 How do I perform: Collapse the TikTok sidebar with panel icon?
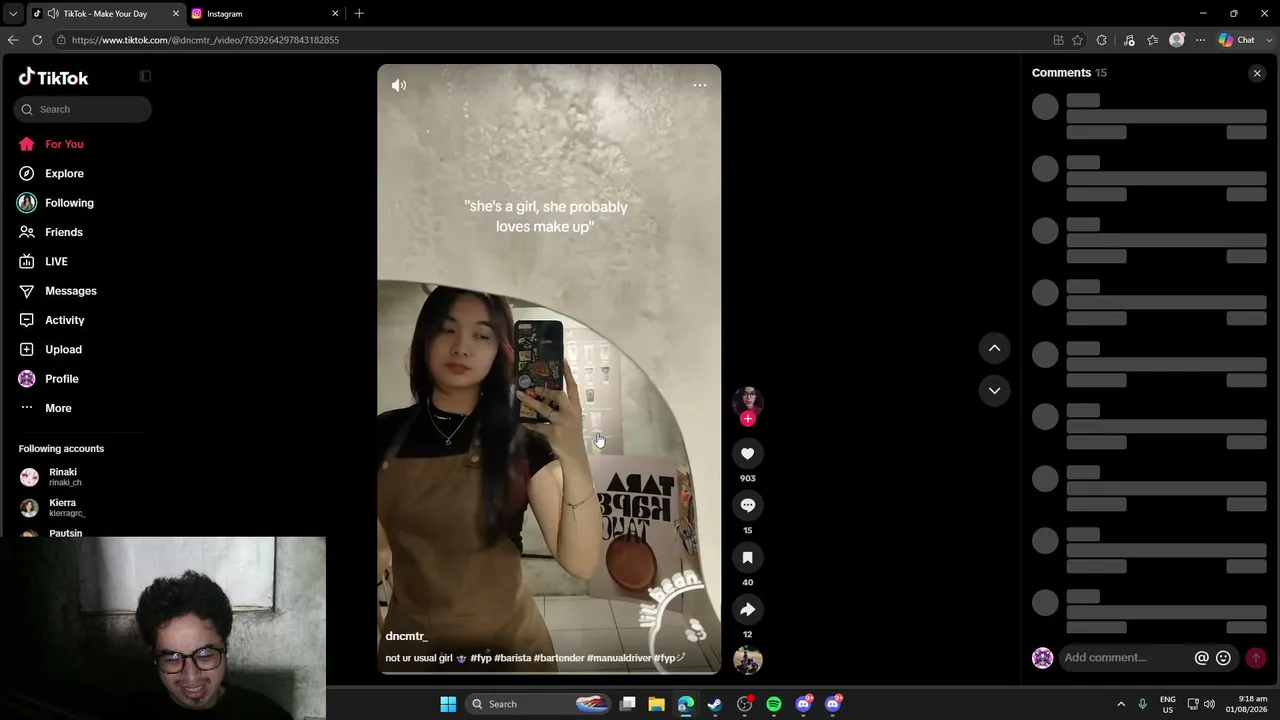pyautogui.click(x=145, y=76)
